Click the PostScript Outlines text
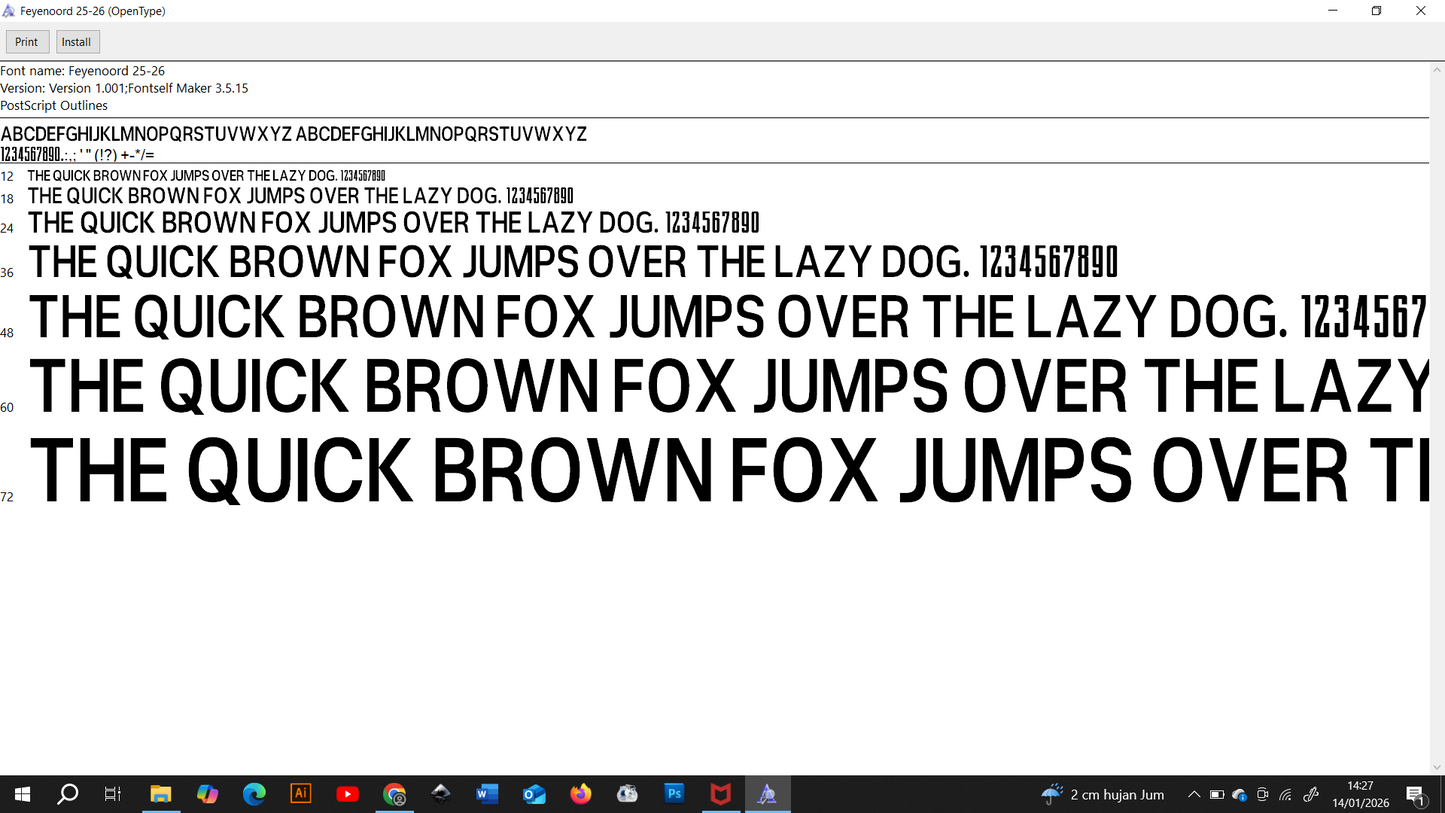This screenshot has height=813, width=1445. pos(54,105)
